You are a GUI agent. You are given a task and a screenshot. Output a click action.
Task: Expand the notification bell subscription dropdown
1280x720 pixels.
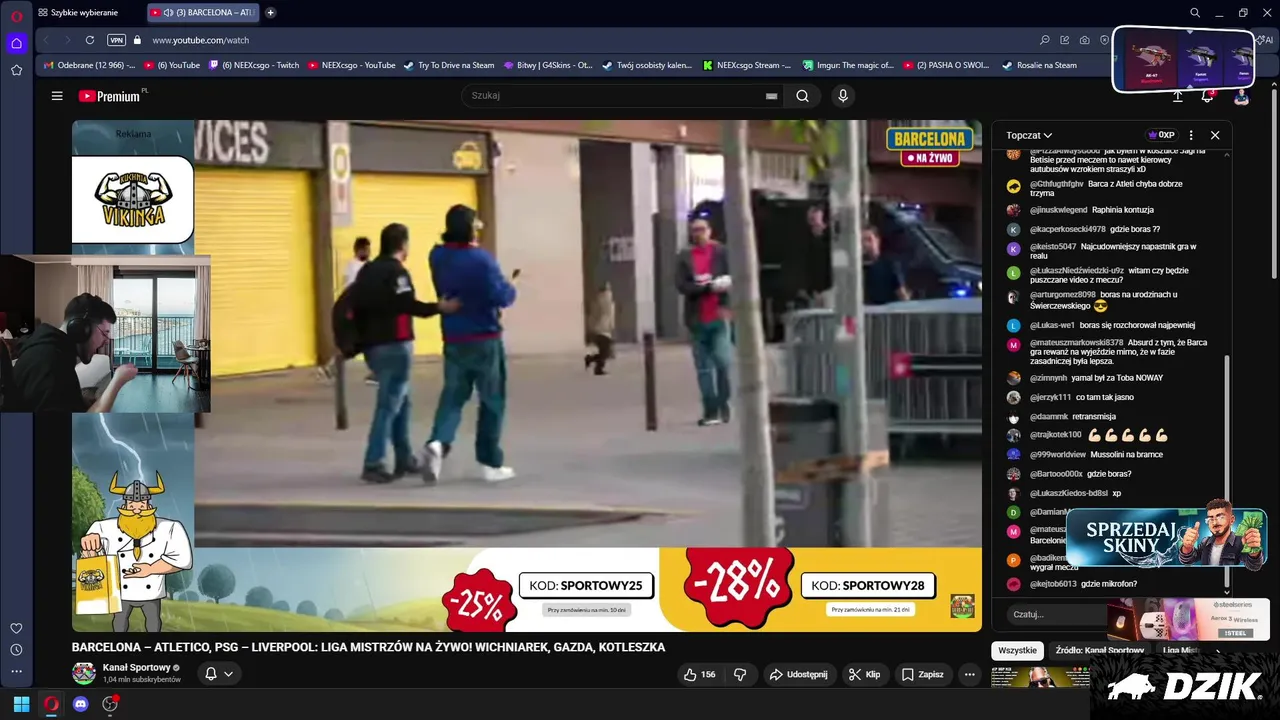(219, 674)
